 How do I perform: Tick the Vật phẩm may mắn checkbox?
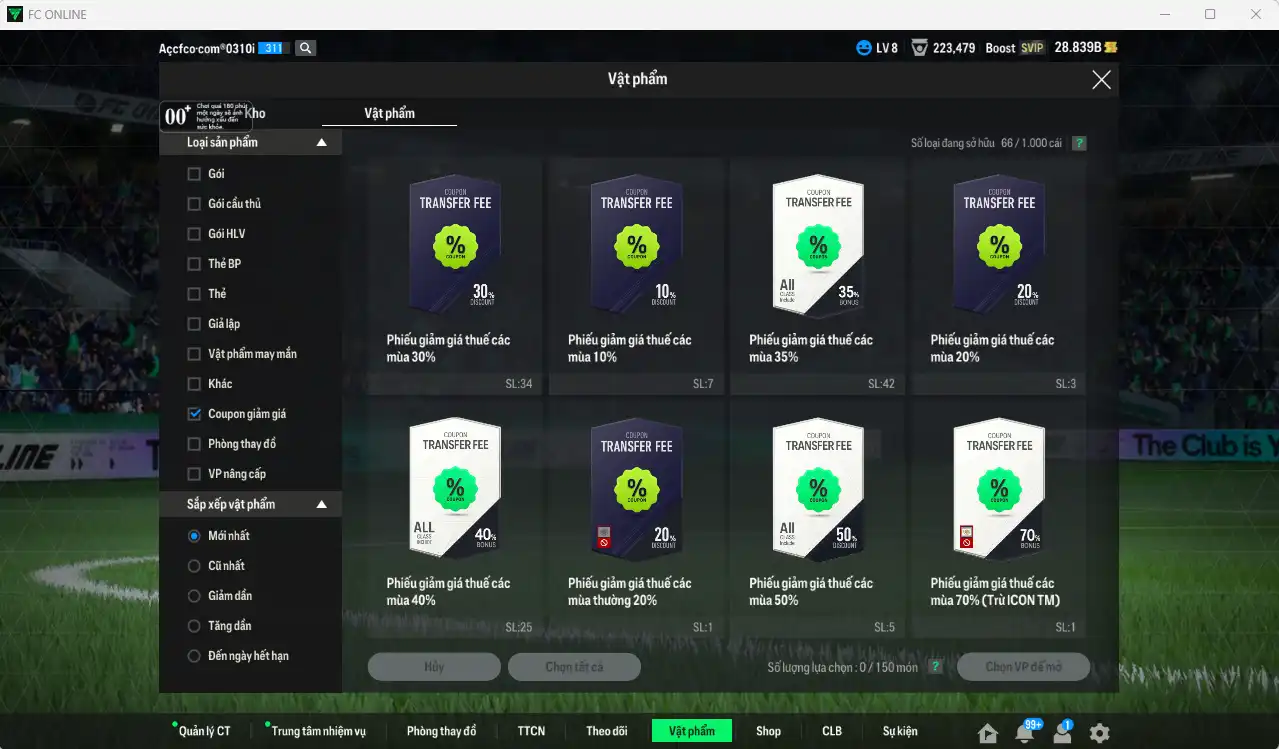(194, 354)
